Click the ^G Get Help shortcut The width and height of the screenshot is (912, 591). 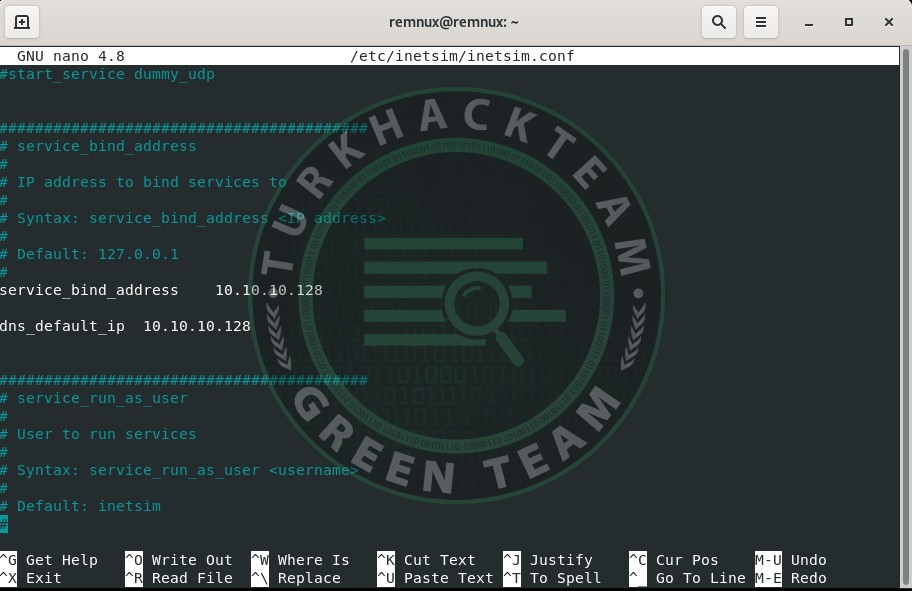pos(49,560)
